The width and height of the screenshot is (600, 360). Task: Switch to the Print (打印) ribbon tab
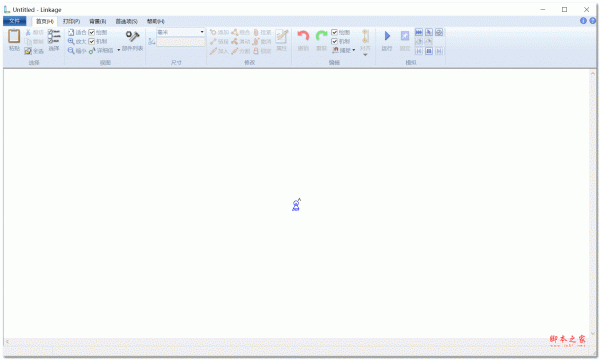pyautogui.click(x=71, y=21)
